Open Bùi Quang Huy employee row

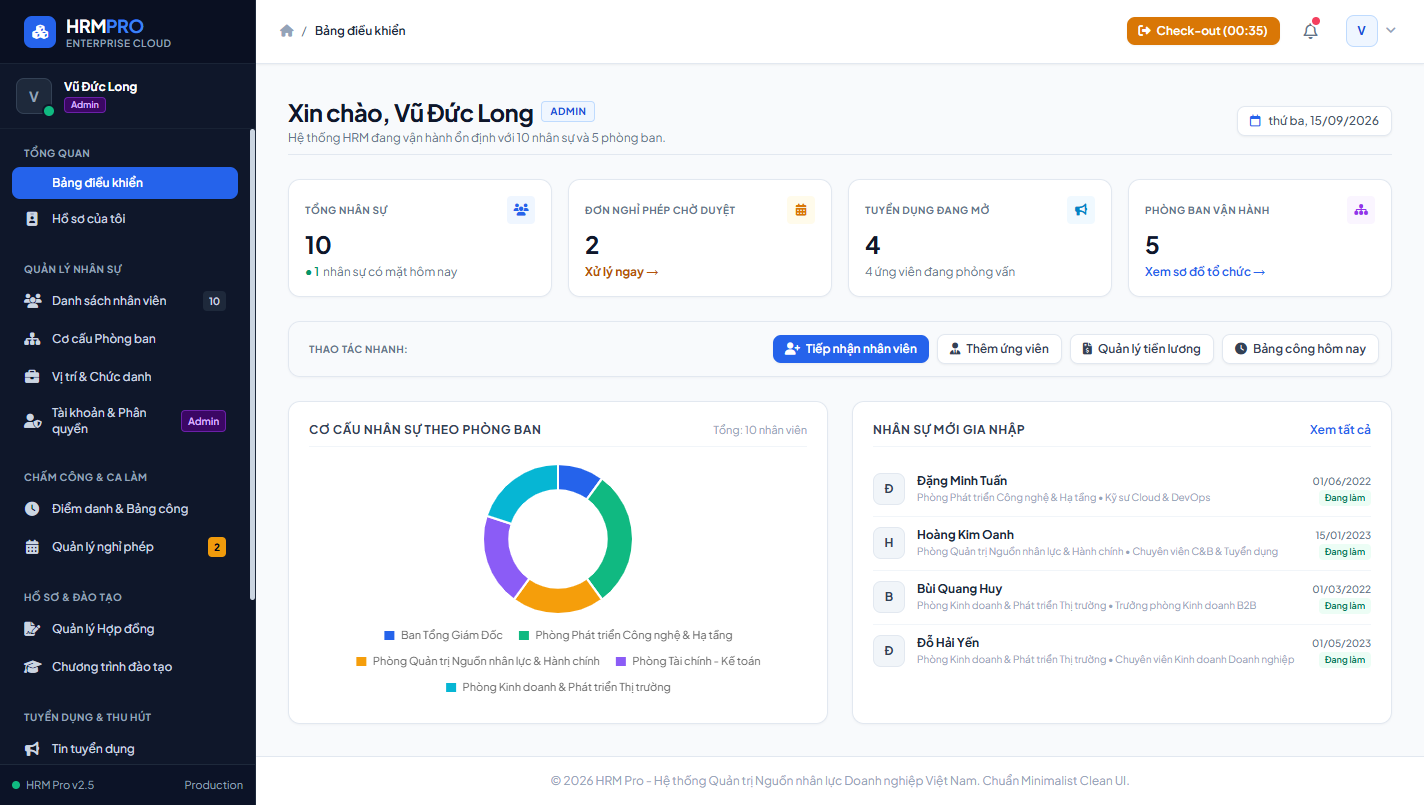point(1122,596)
